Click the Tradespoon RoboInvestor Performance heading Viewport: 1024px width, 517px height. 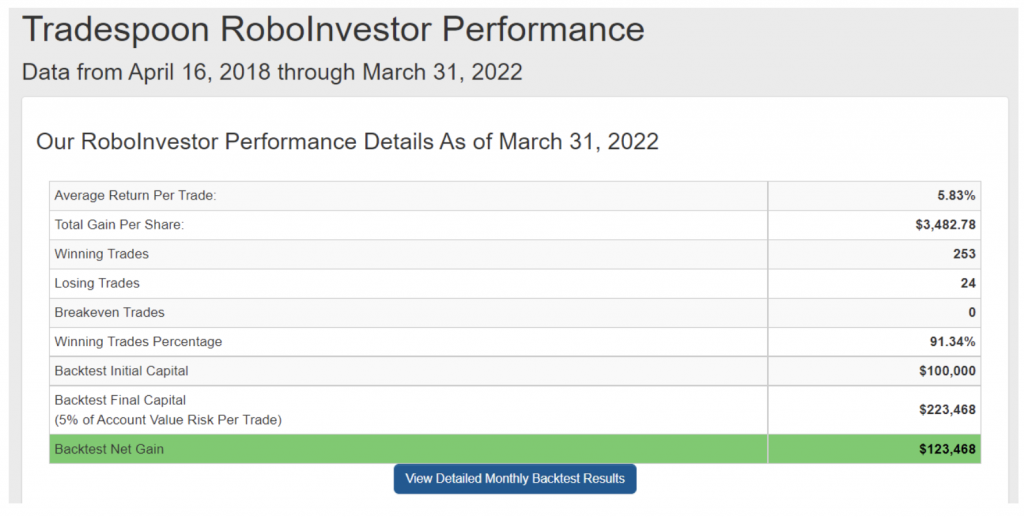(333, 29)
